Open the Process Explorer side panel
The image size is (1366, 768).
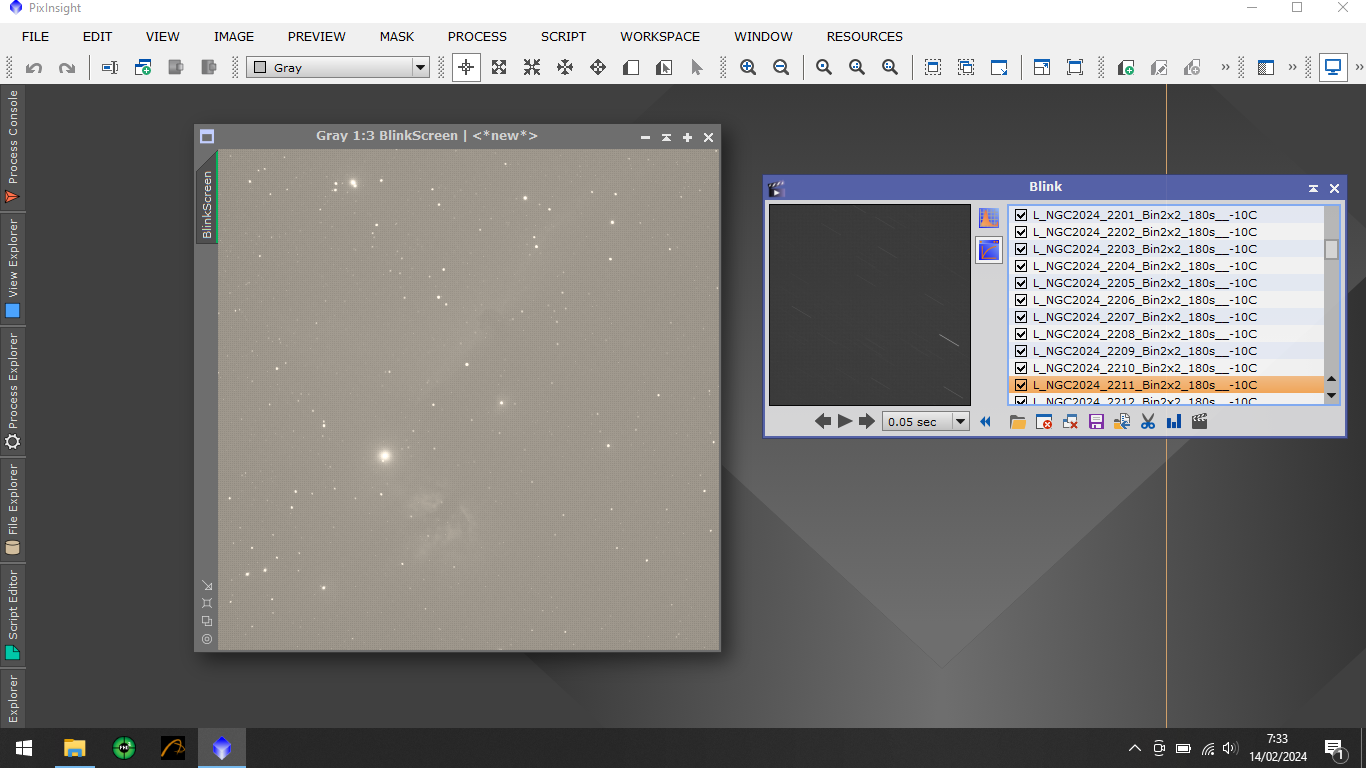[x=12, y=392]
